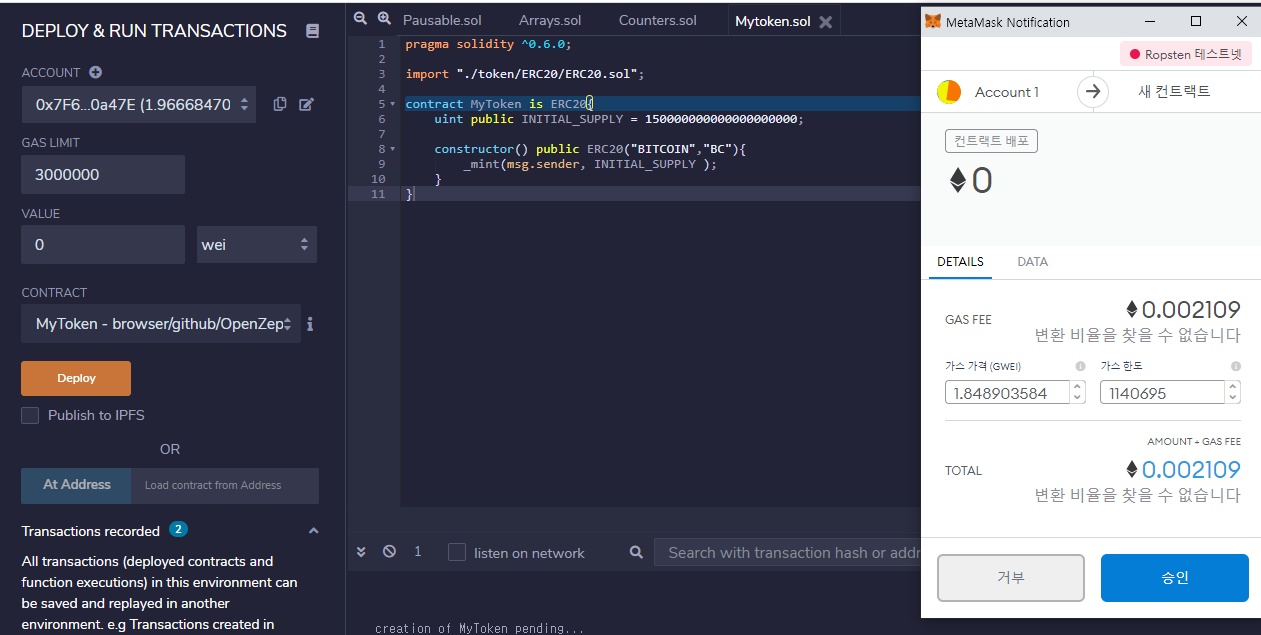Click the Account 1 name label
Viewport: 1261px width, 635px height.
click(1006, 92)
